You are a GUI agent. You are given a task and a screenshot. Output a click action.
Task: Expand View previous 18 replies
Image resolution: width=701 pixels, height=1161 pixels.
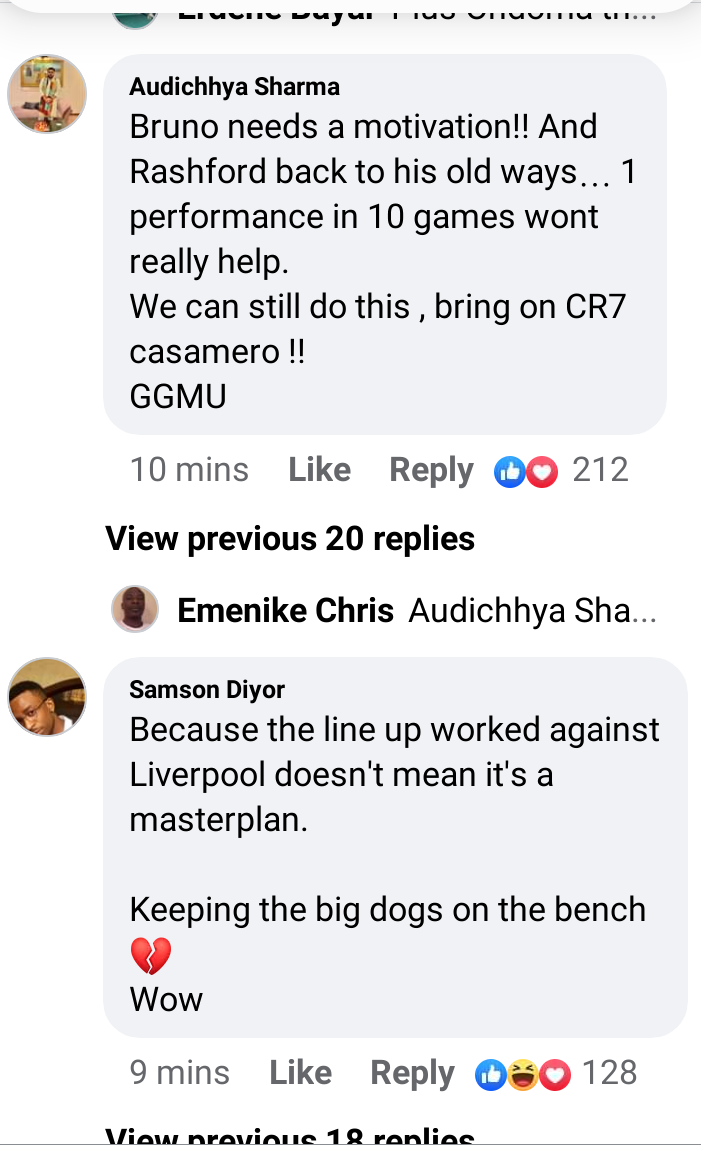290,1137
